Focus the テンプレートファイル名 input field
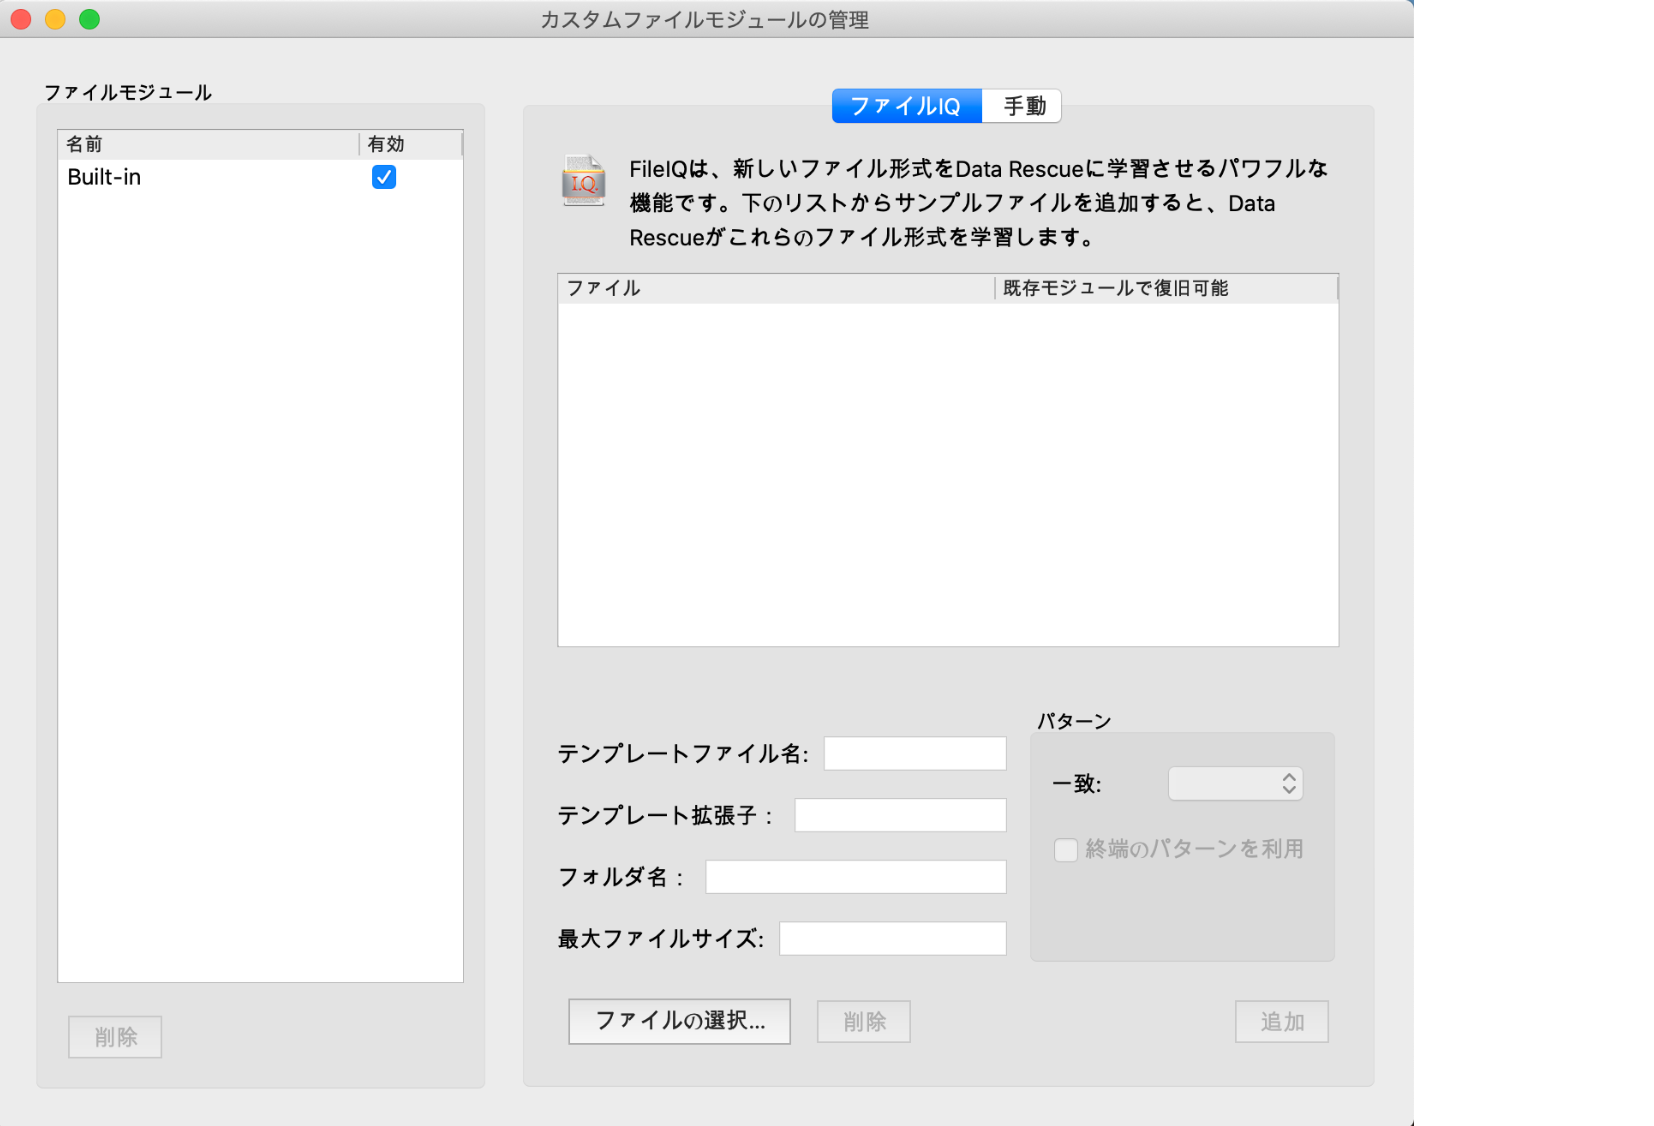Image resolution: width=1654 pixels, height=1126 pixels. (914, 754)
